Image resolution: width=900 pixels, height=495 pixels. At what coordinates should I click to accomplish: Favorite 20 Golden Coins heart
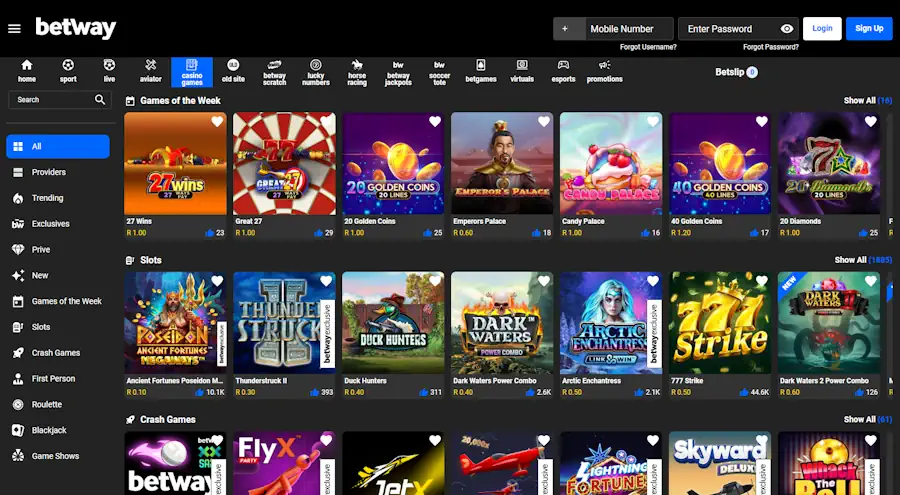click(435, 122)
